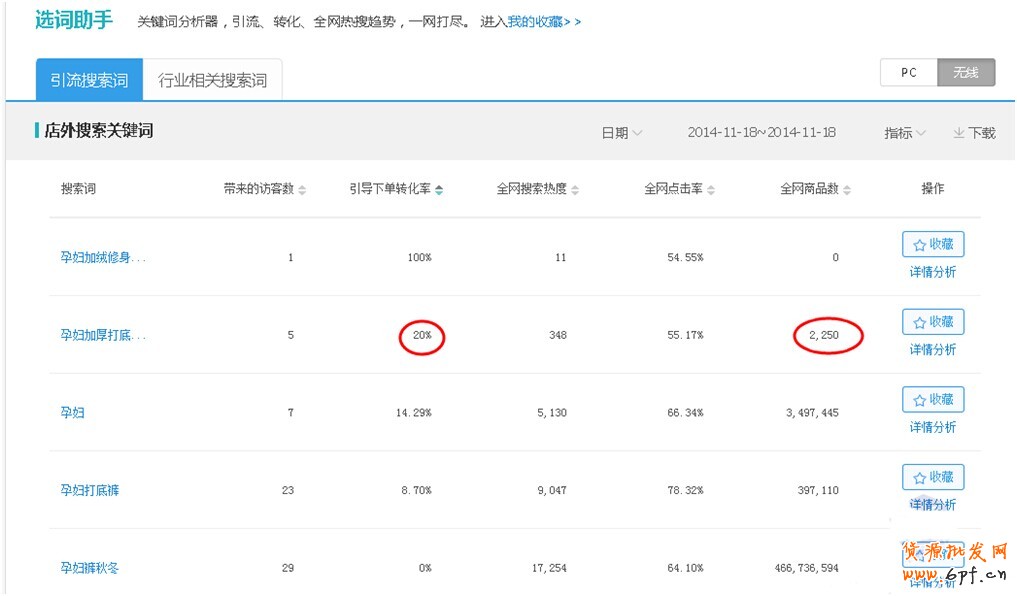
Task: Favorite the 孕妇 keyword with 收藏
Action: 933,399
